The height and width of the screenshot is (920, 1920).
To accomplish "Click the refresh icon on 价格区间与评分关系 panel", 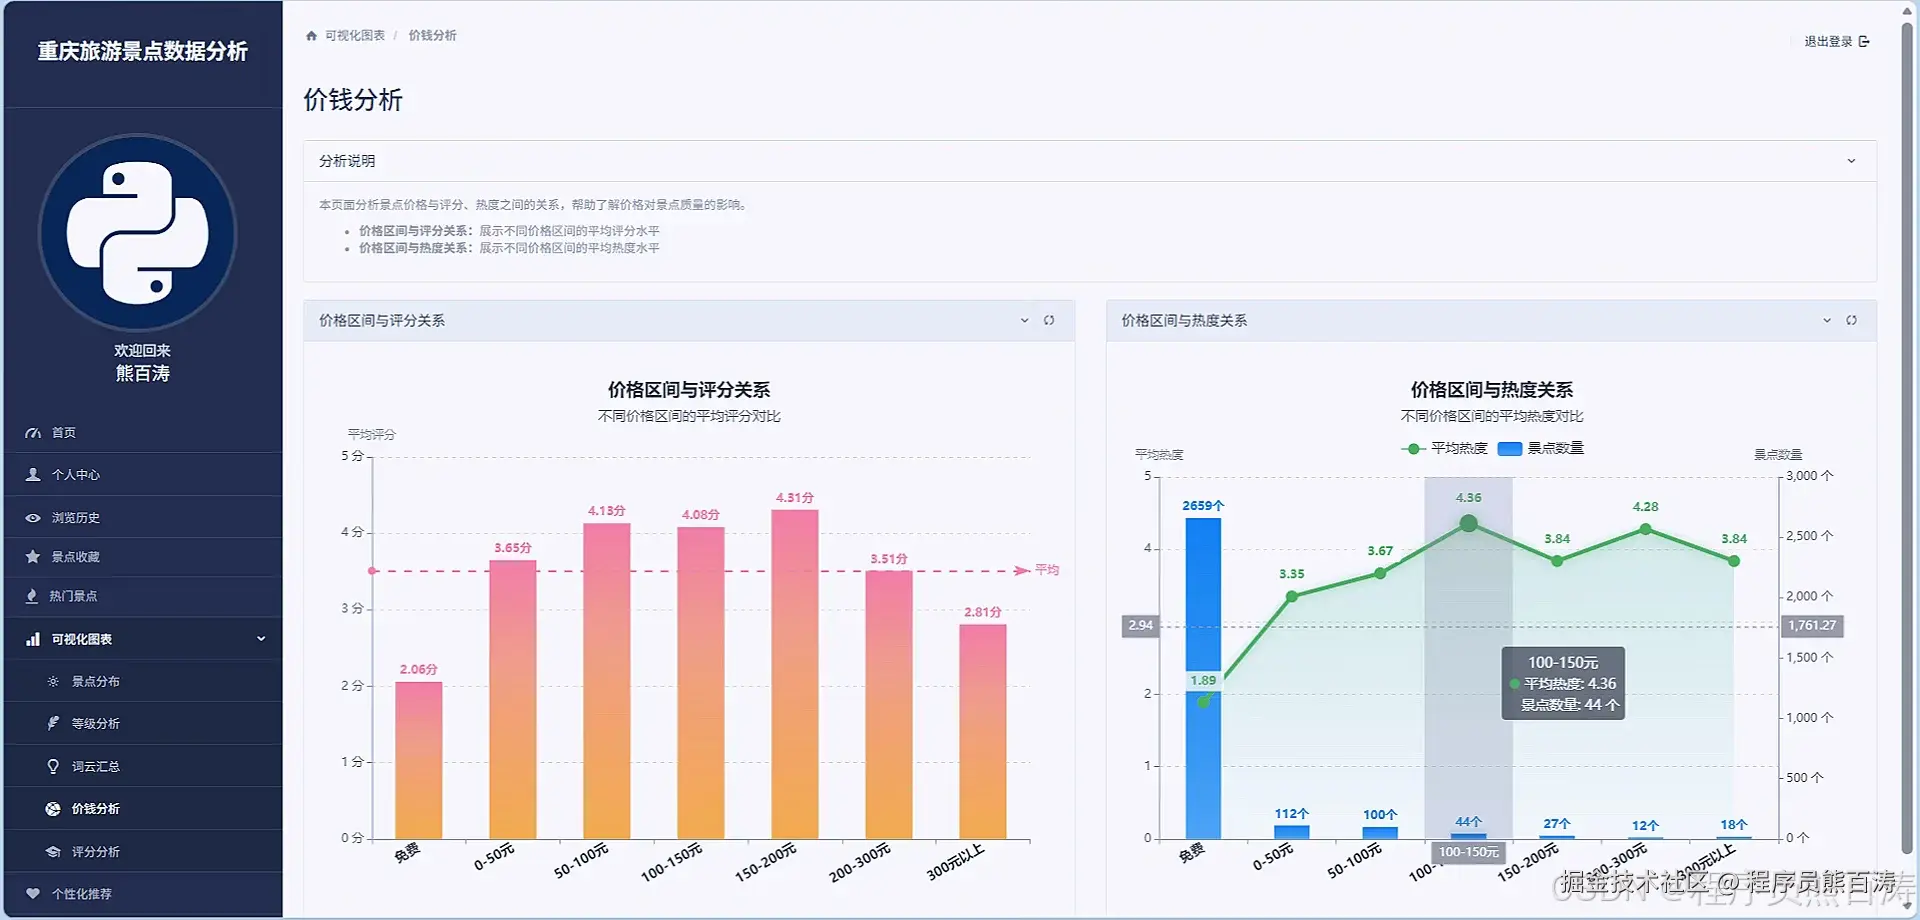I will tap(1049, 320).
